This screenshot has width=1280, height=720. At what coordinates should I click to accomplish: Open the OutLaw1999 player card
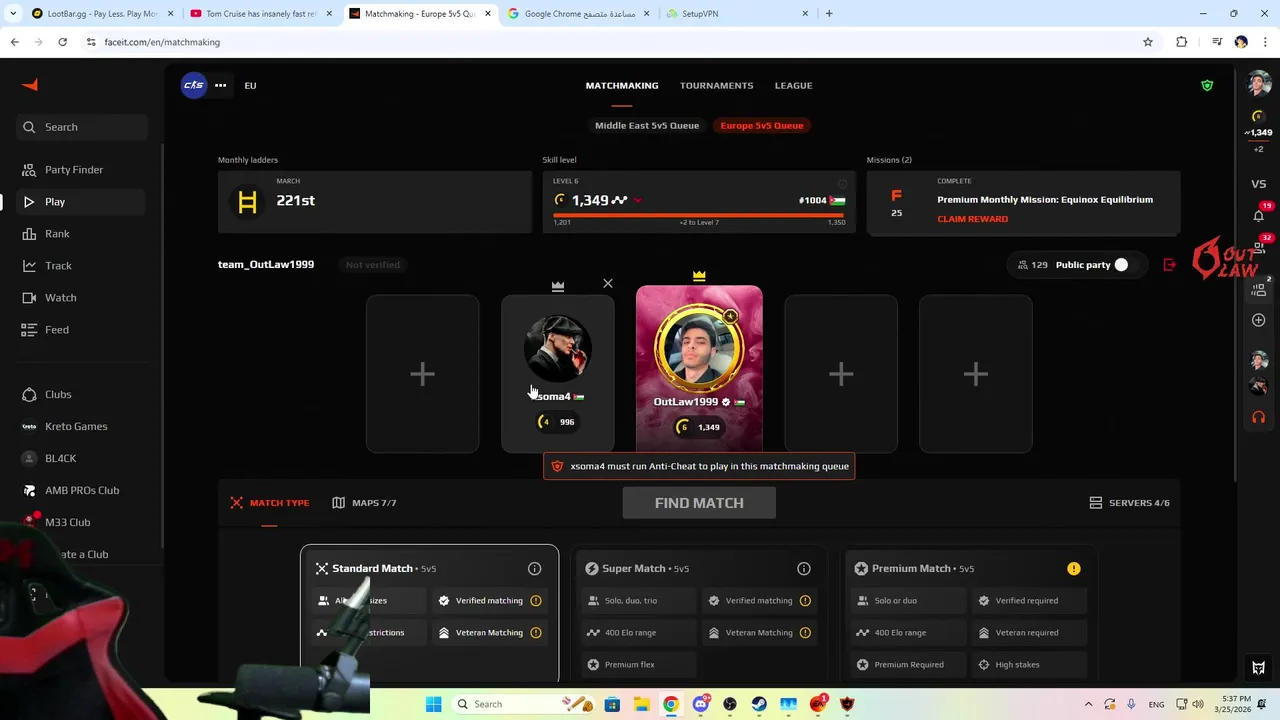point(699,369)
